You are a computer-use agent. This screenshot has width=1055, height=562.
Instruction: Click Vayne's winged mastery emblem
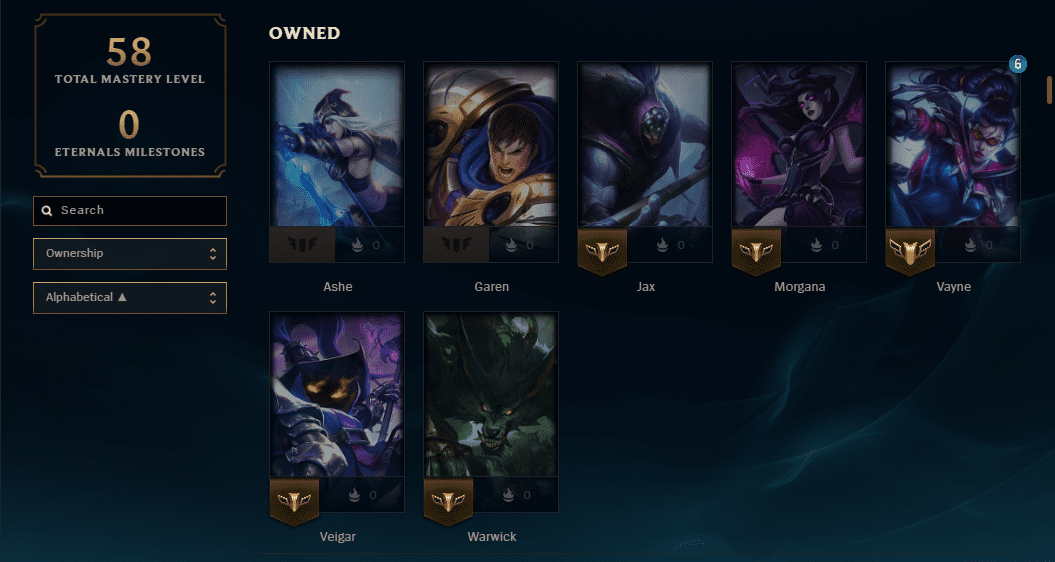click(x=910, y=252)
